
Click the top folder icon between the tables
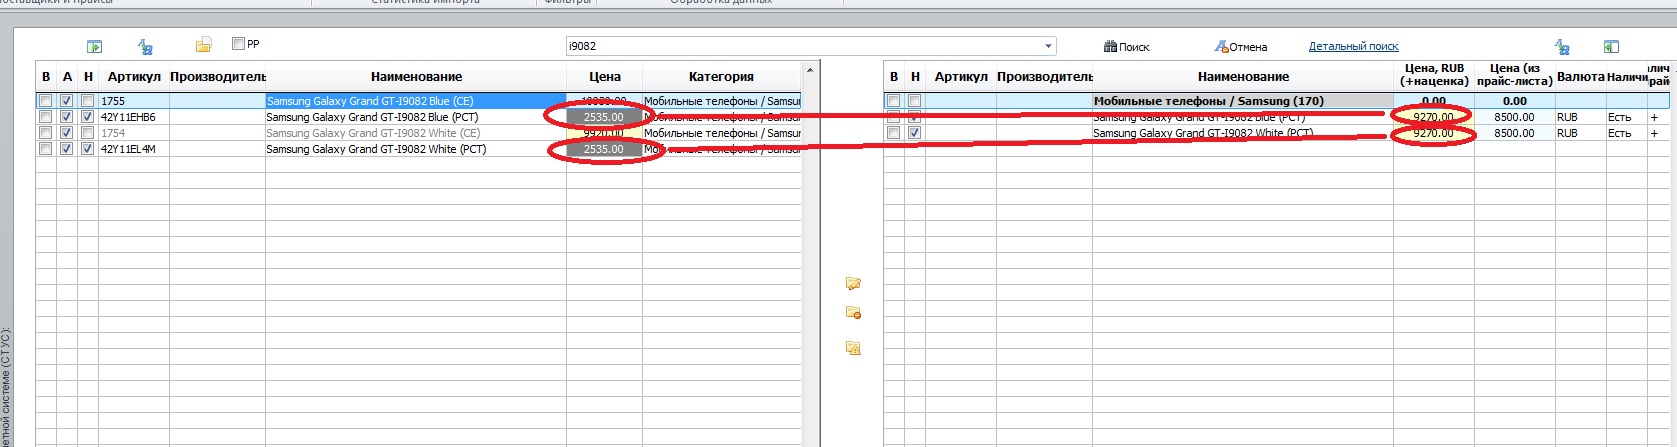click(853, 284)
